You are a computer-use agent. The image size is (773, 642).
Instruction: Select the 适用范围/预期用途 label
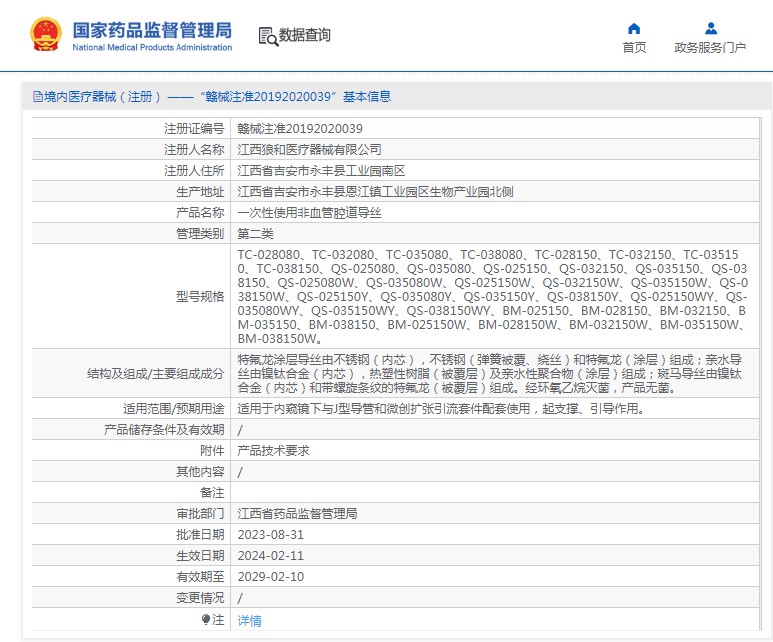click(174, 409)
